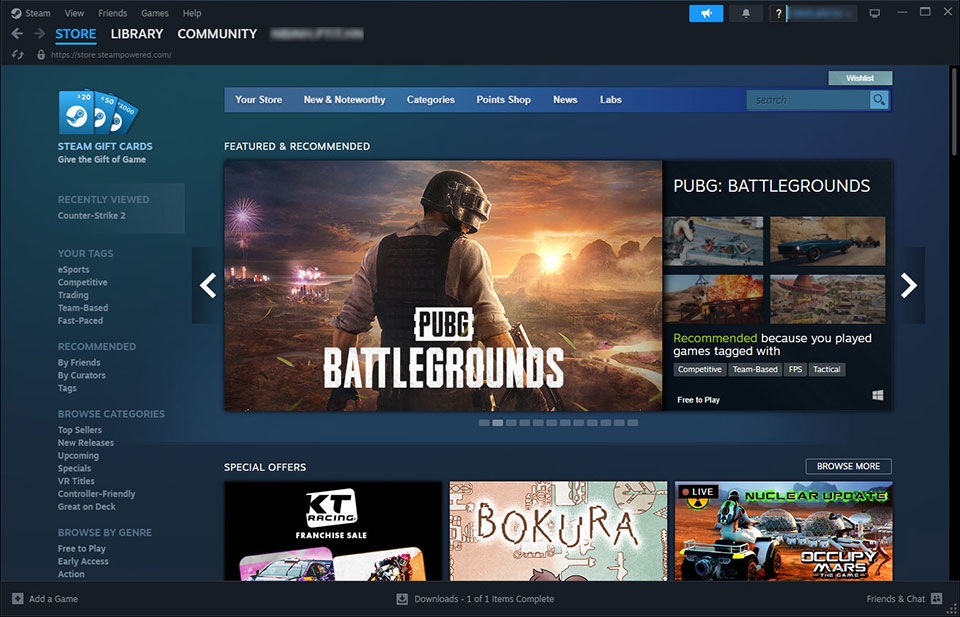Browse Top Sellers category
The image size is (960, 617).
tap(80, 430)
